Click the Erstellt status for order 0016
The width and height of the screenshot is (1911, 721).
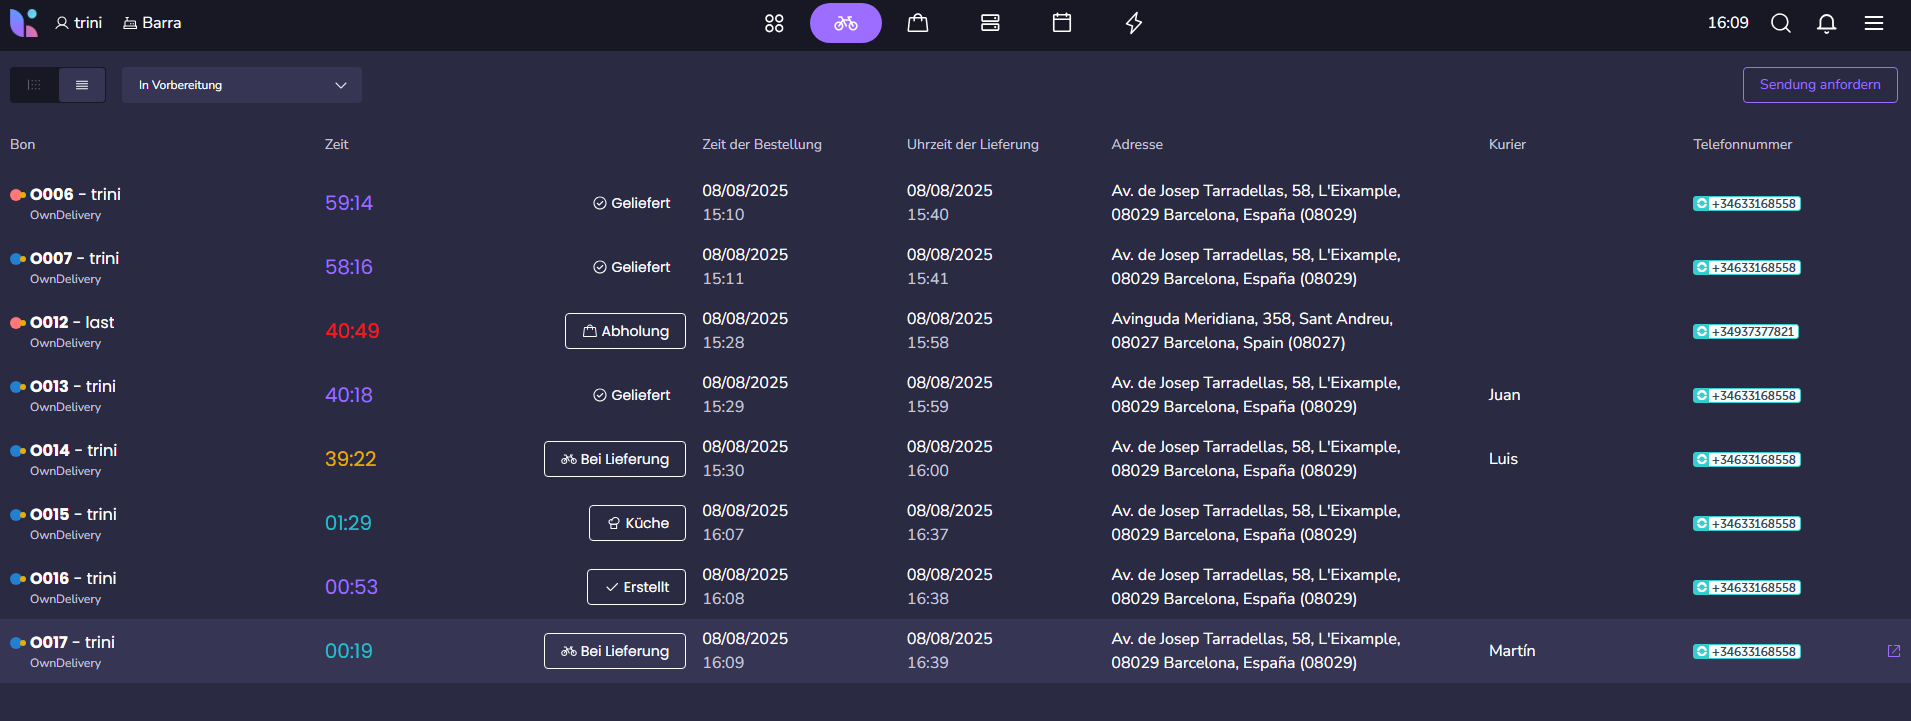coord(636,587)
